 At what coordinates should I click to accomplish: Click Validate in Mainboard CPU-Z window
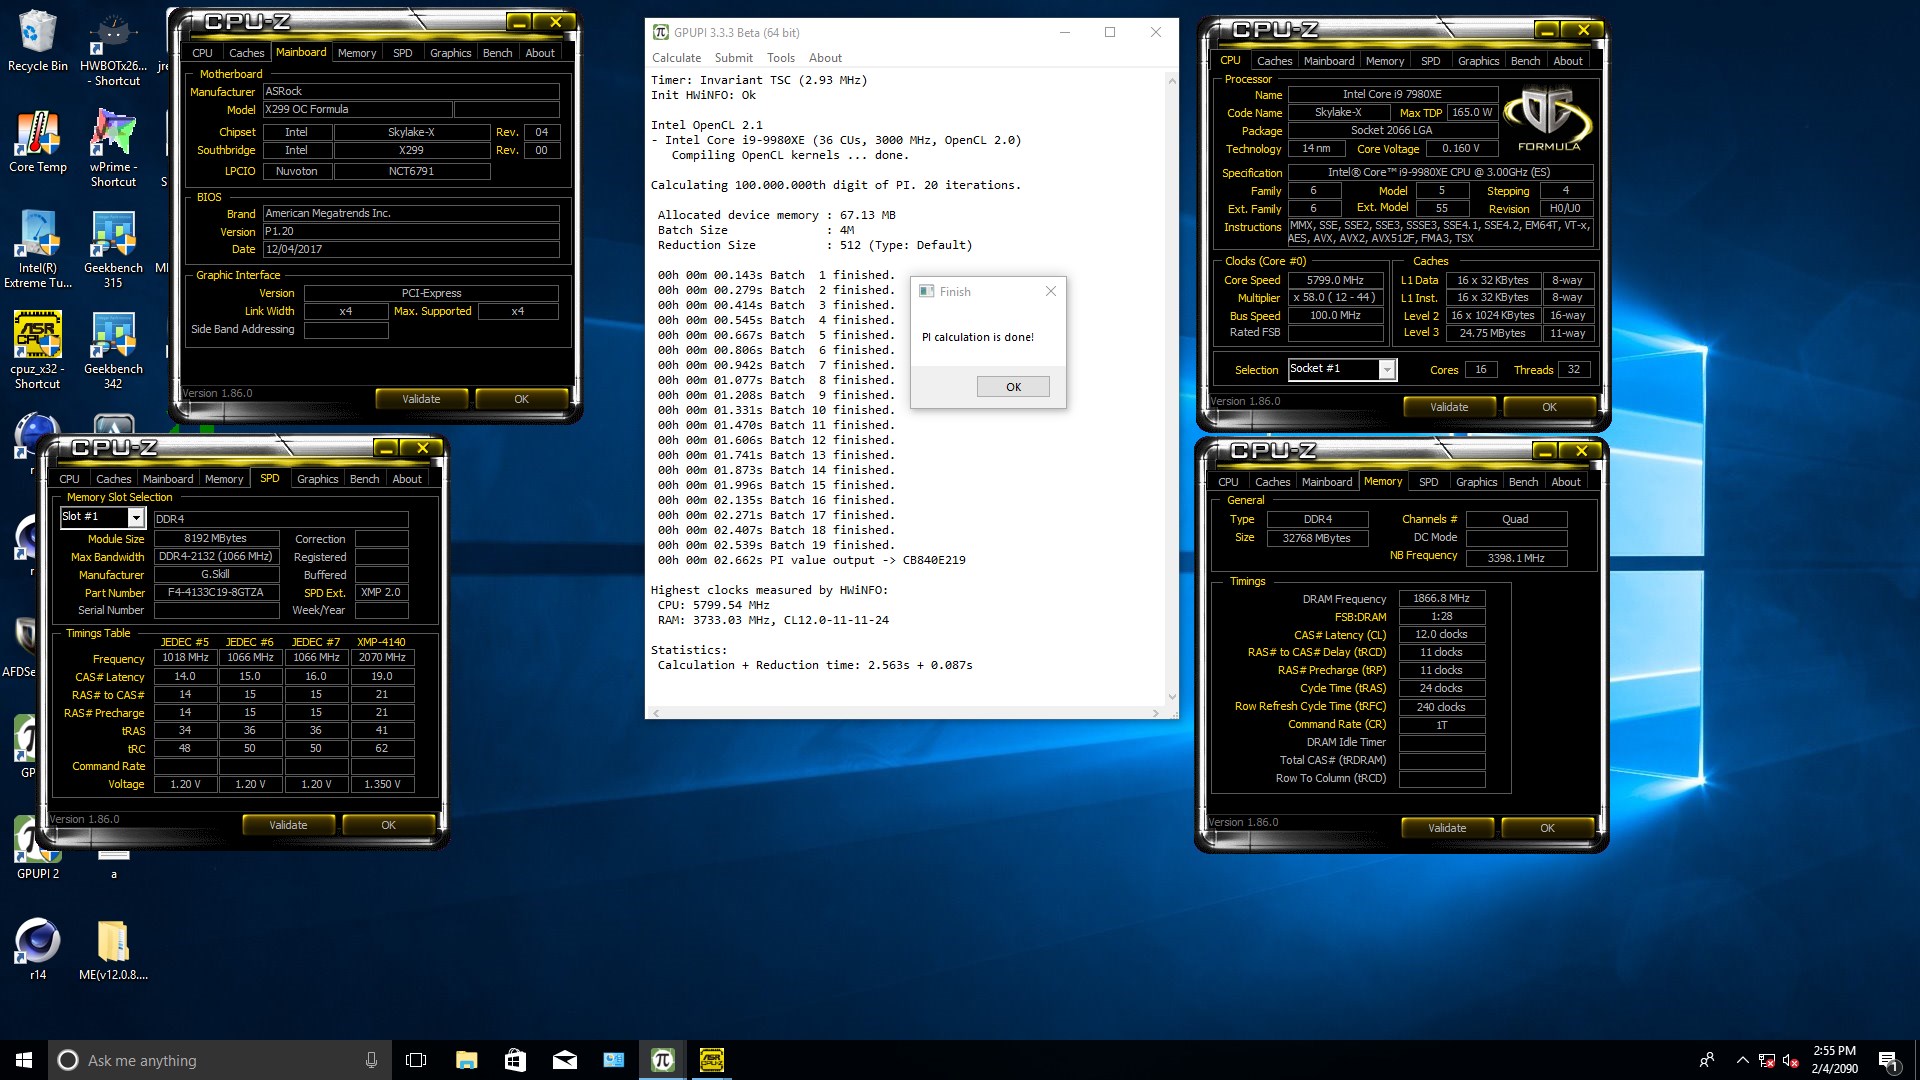tap(421, 399)
